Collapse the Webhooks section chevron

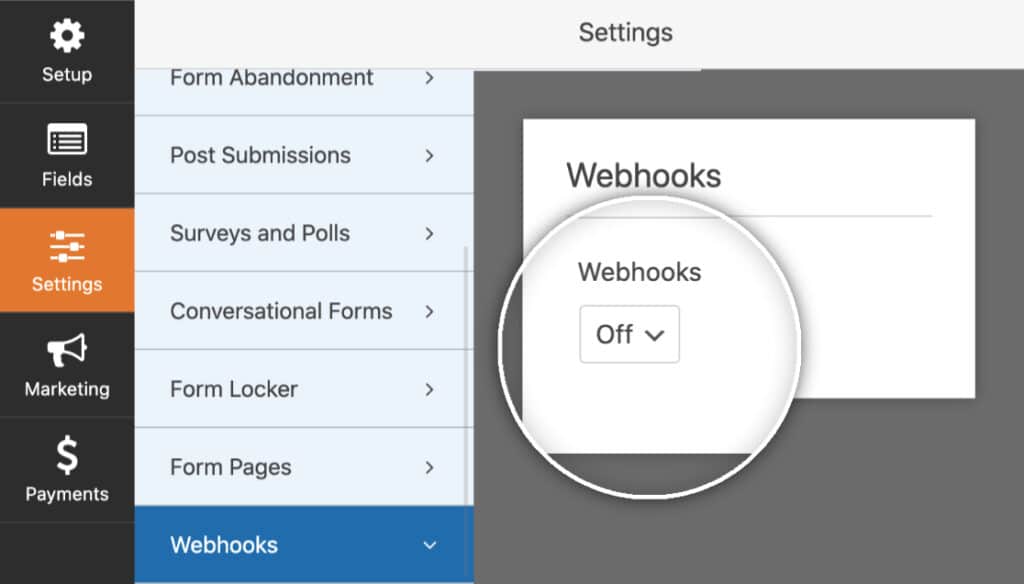[x=429, y=544]
